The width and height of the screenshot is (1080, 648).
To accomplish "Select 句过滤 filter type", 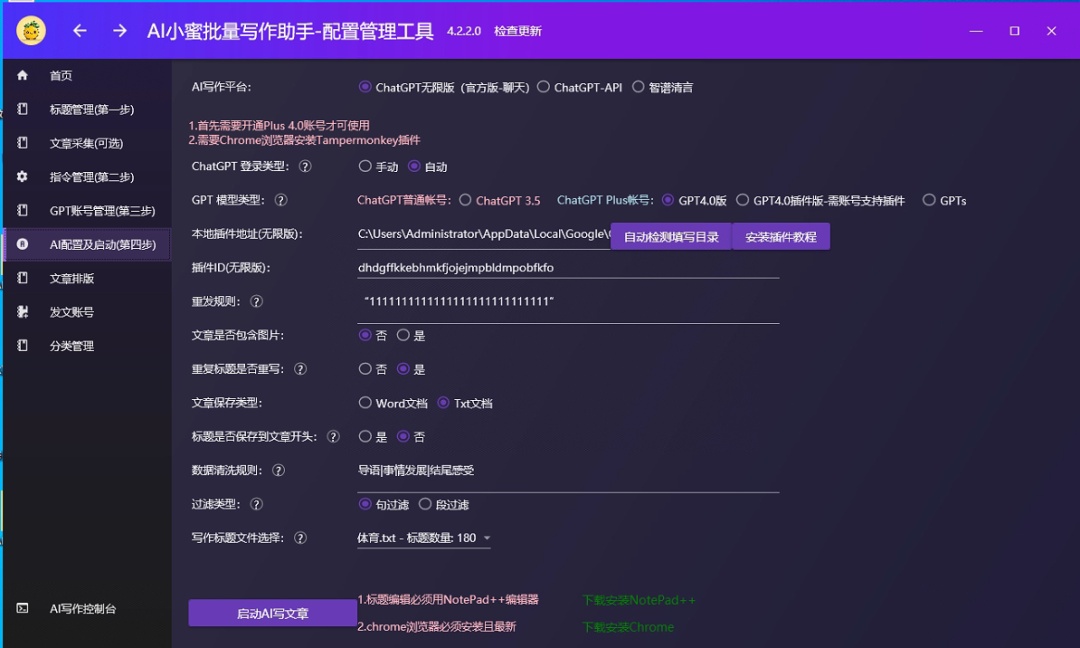I will [x=384, y=505].
